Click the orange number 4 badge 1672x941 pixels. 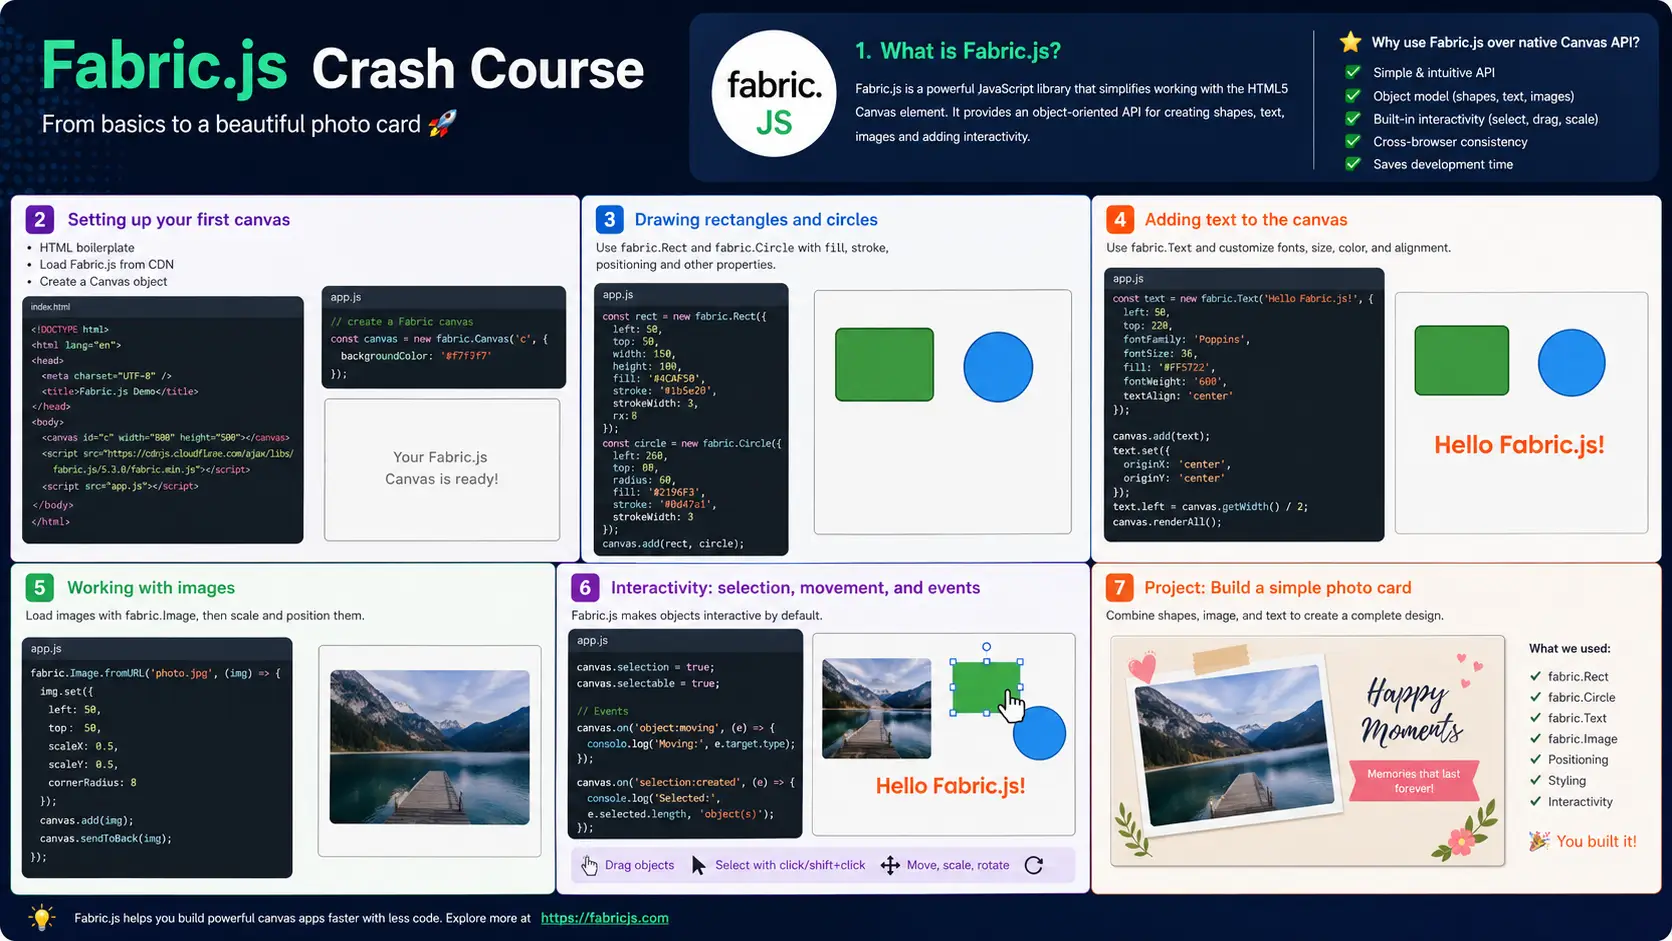click(1119, 219)
